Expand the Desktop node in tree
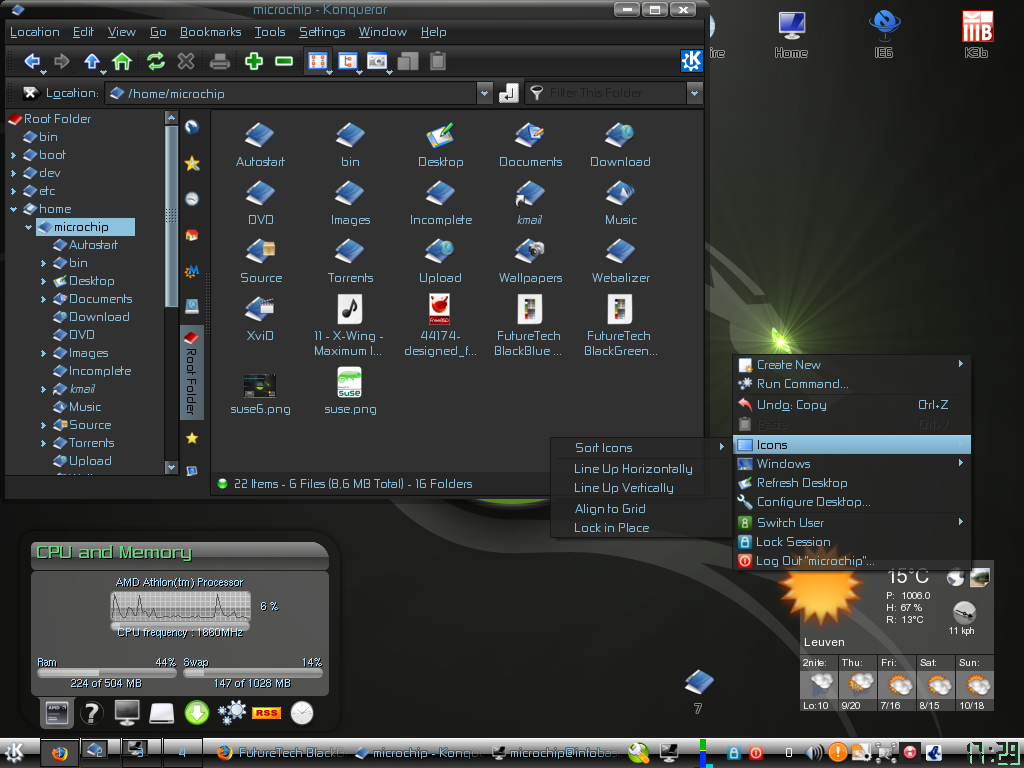The height and width of the screenshot is (768, 1024). (x=44, y=281)
